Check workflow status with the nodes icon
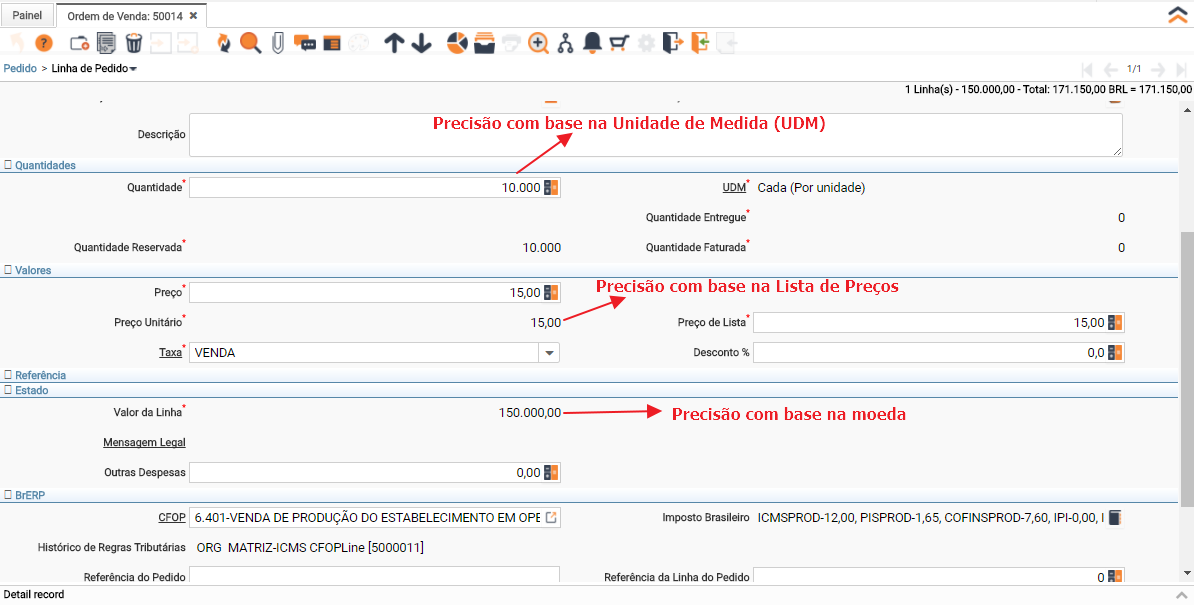 tap(565, 43)
